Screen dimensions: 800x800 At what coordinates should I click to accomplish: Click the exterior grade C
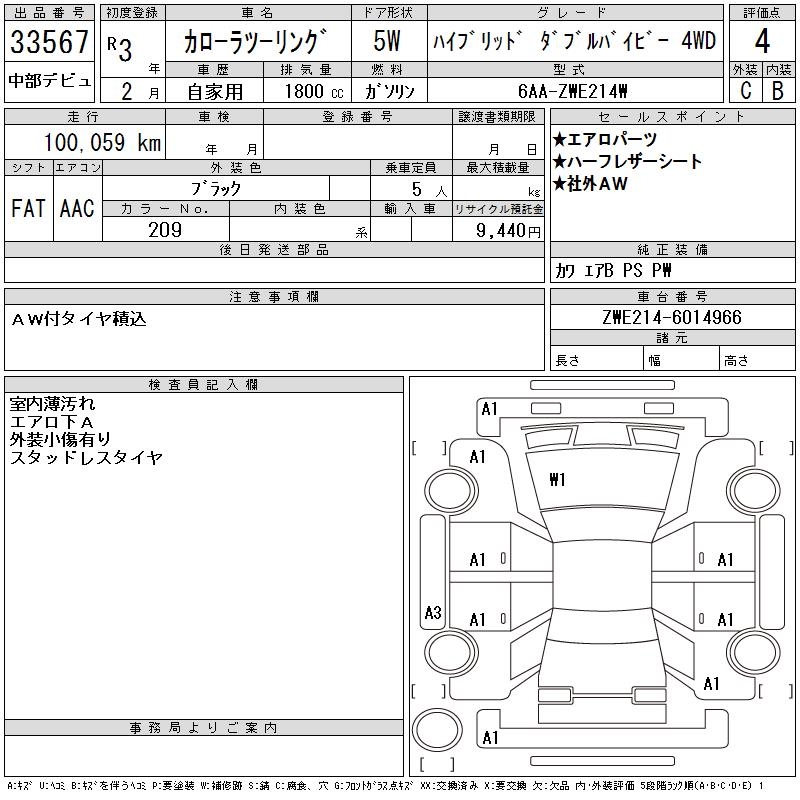coord(746,91)
